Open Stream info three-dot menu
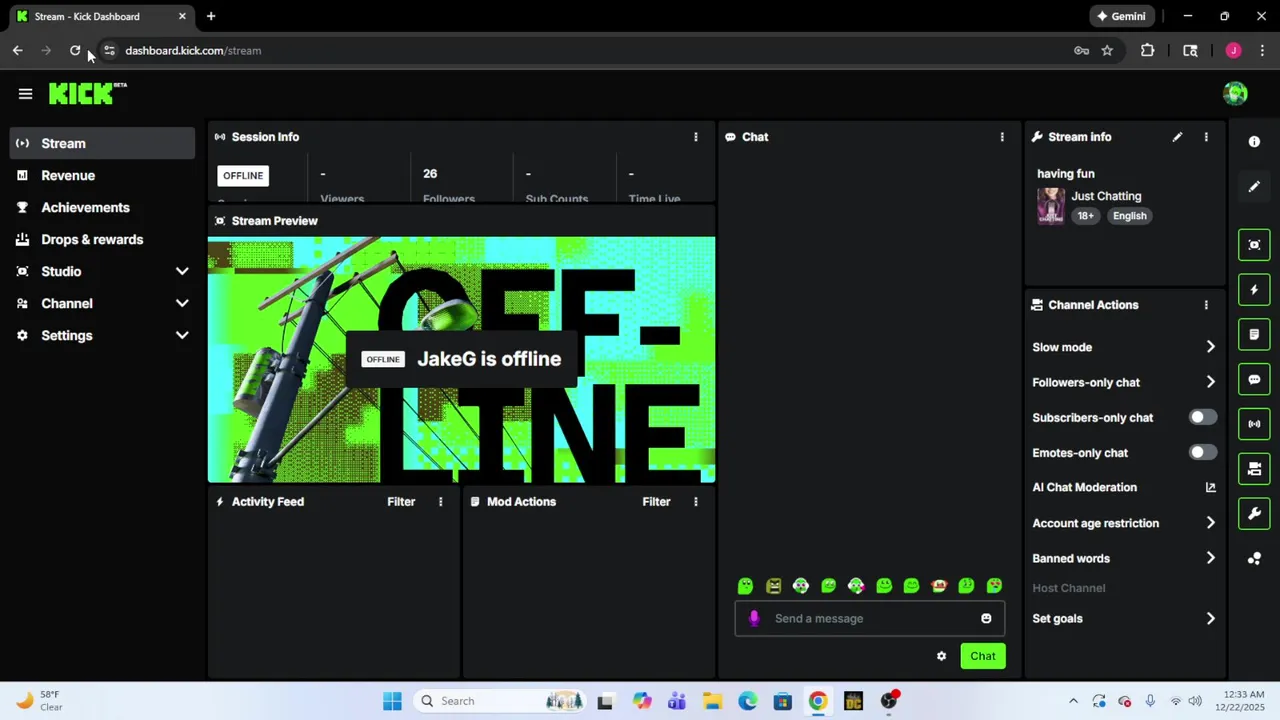Image resolution: width=1280 pixels, height=720 pixels. 1206,137
